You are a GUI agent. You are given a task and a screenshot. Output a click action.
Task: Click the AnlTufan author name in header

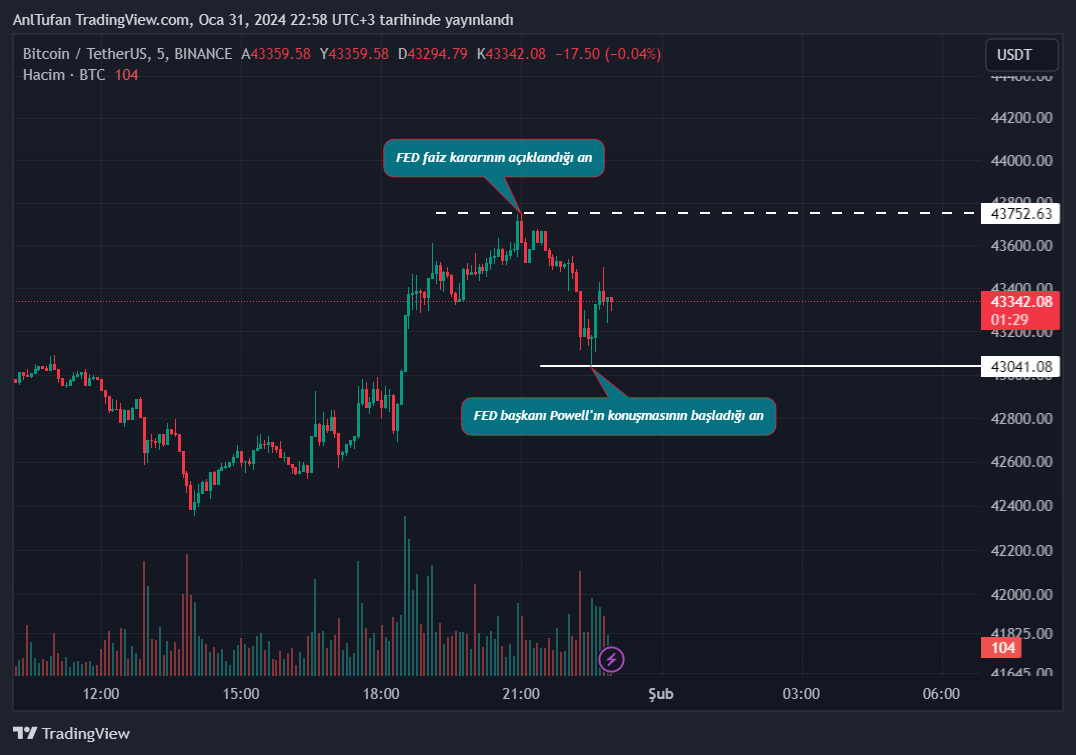point(42,20)
